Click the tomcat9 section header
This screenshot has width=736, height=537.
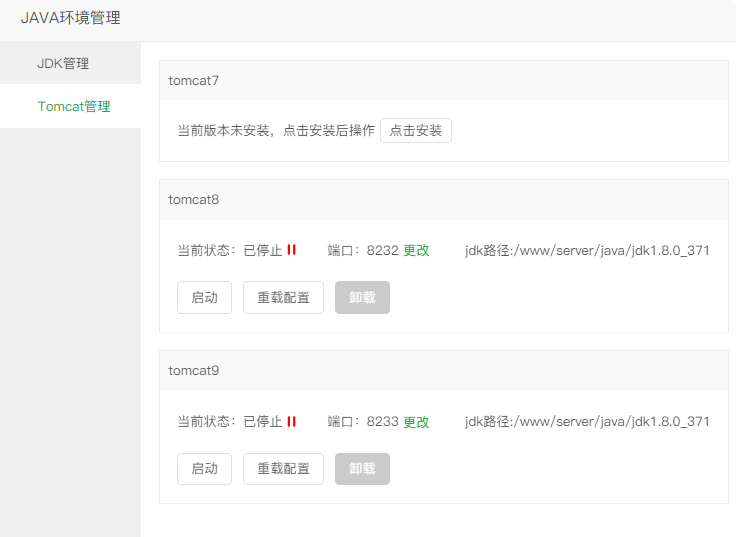(x=444, y=370)
